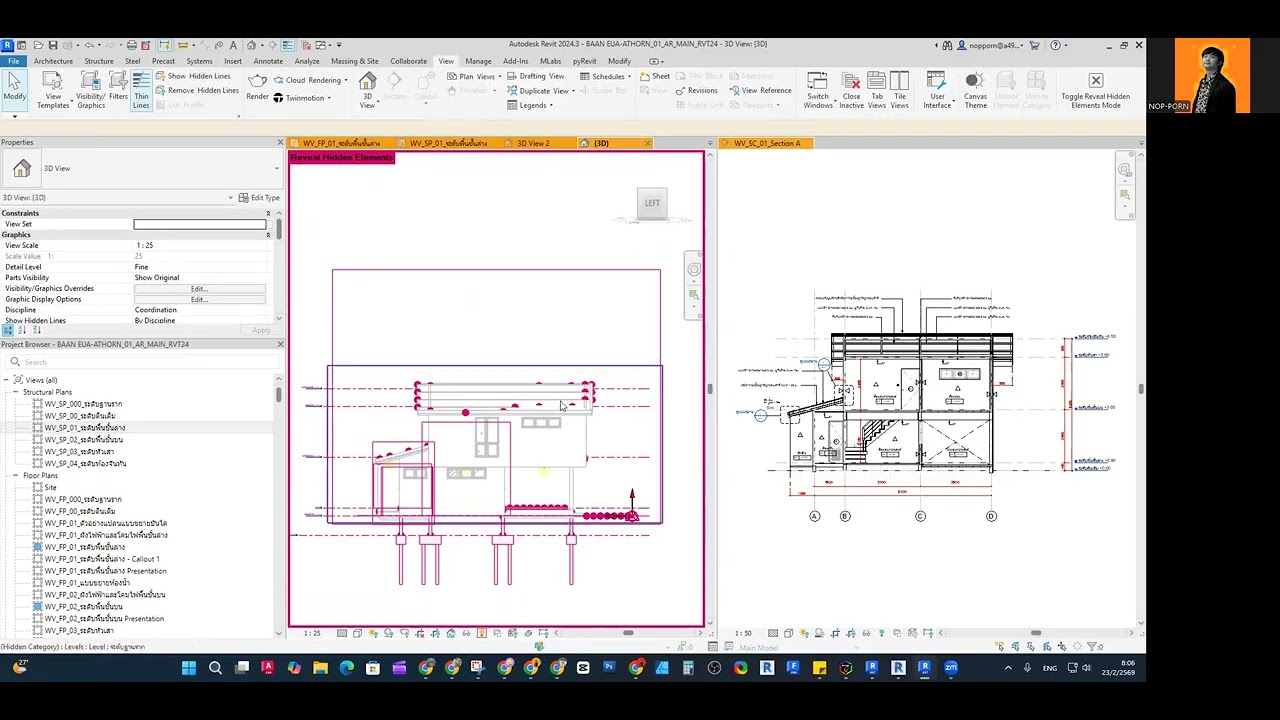Viewport: 1280px width, 720px height.
Task: Click the Edit Type button
Action: pos(259,197)
